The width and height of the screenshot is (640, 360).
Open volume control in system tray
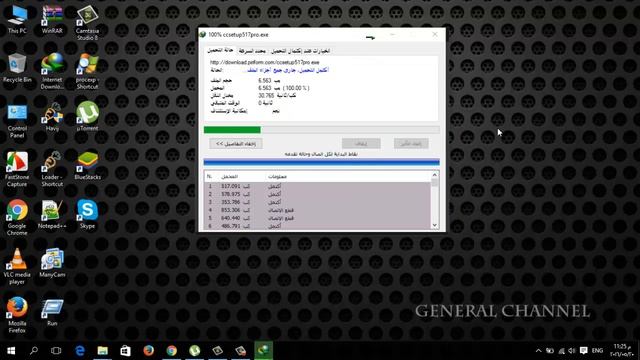572,351
